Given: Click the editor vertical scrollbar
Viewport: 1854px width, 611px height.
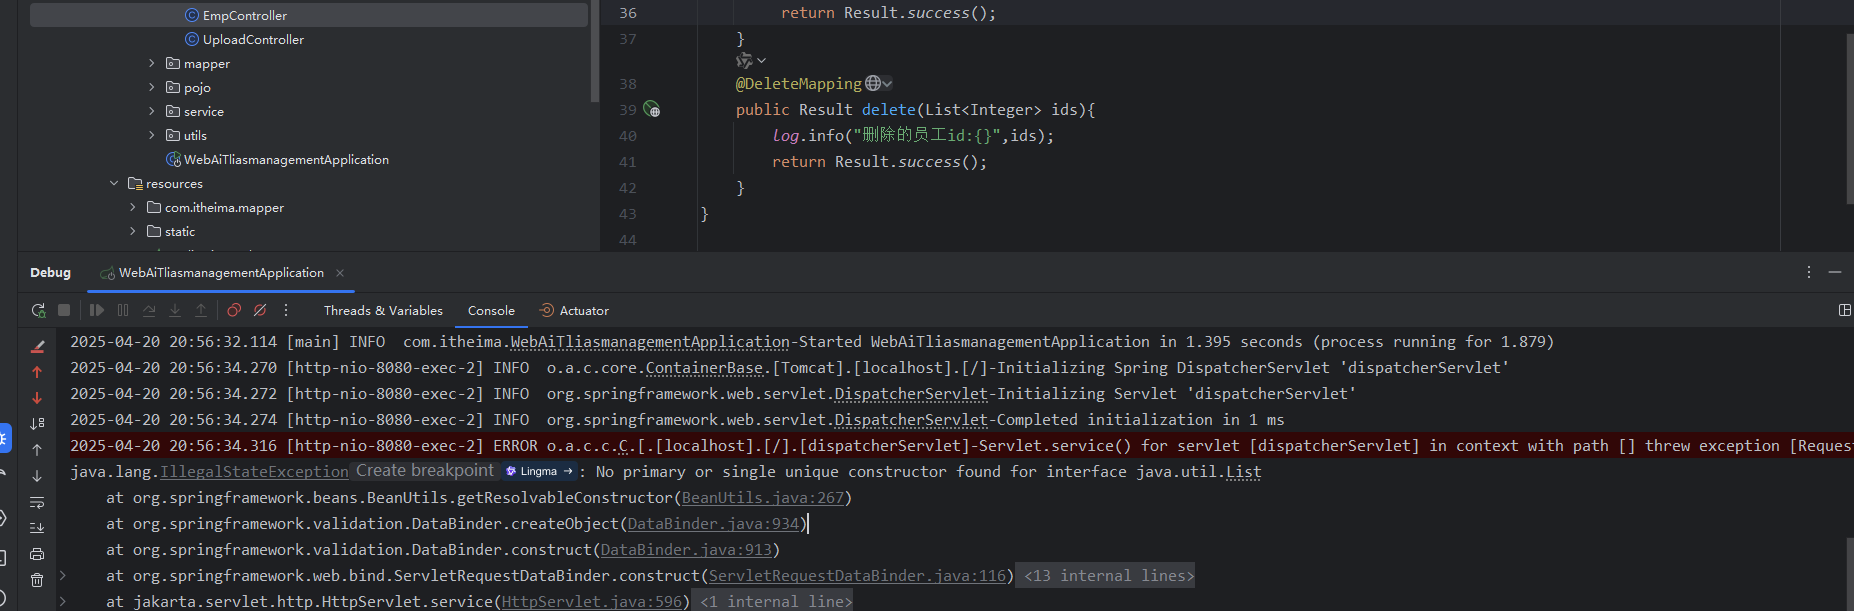Looking at the screenshot, I should [1849, 120].
